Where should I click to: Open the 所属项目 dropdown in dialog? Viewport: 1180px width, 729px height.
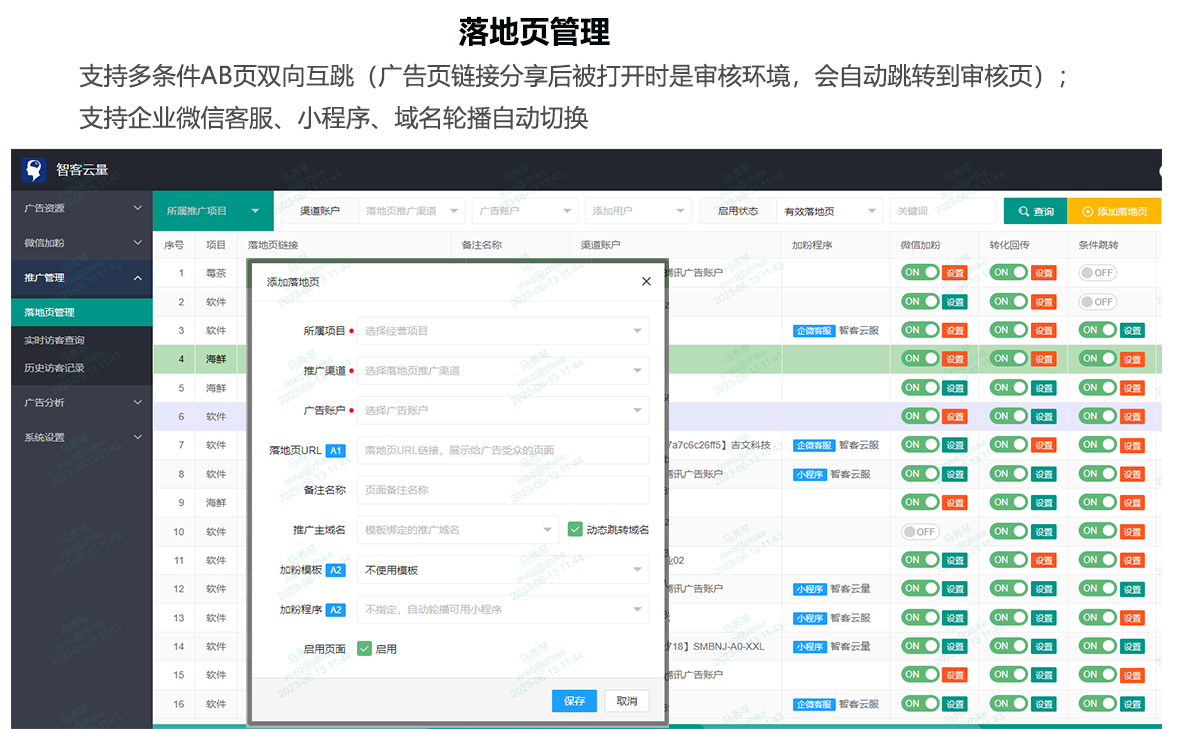(x=502, y=331)
